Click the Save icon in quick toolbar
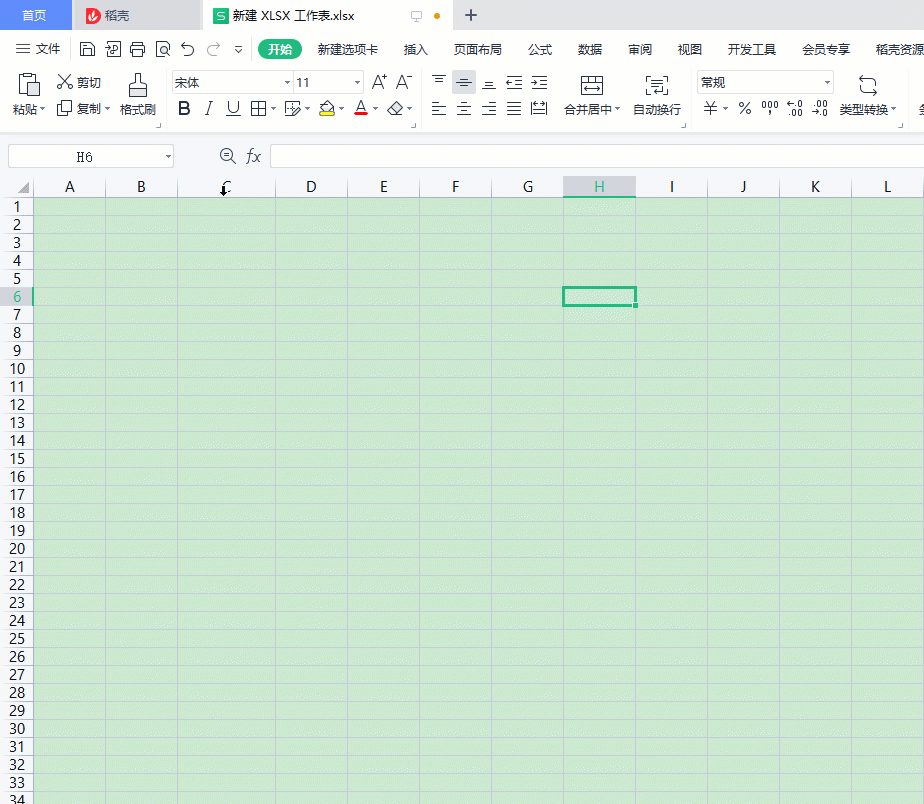Screen dimensions: 924x804 coord(87,49)
